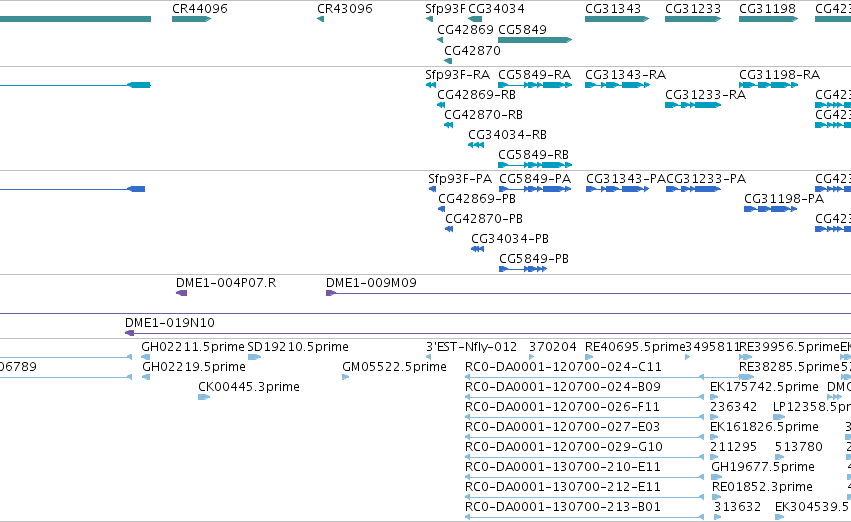This screenshot has width=851, height=522.
Task: Click BAC clone DME1-009M09 label
Action: (x=371, y=283)
